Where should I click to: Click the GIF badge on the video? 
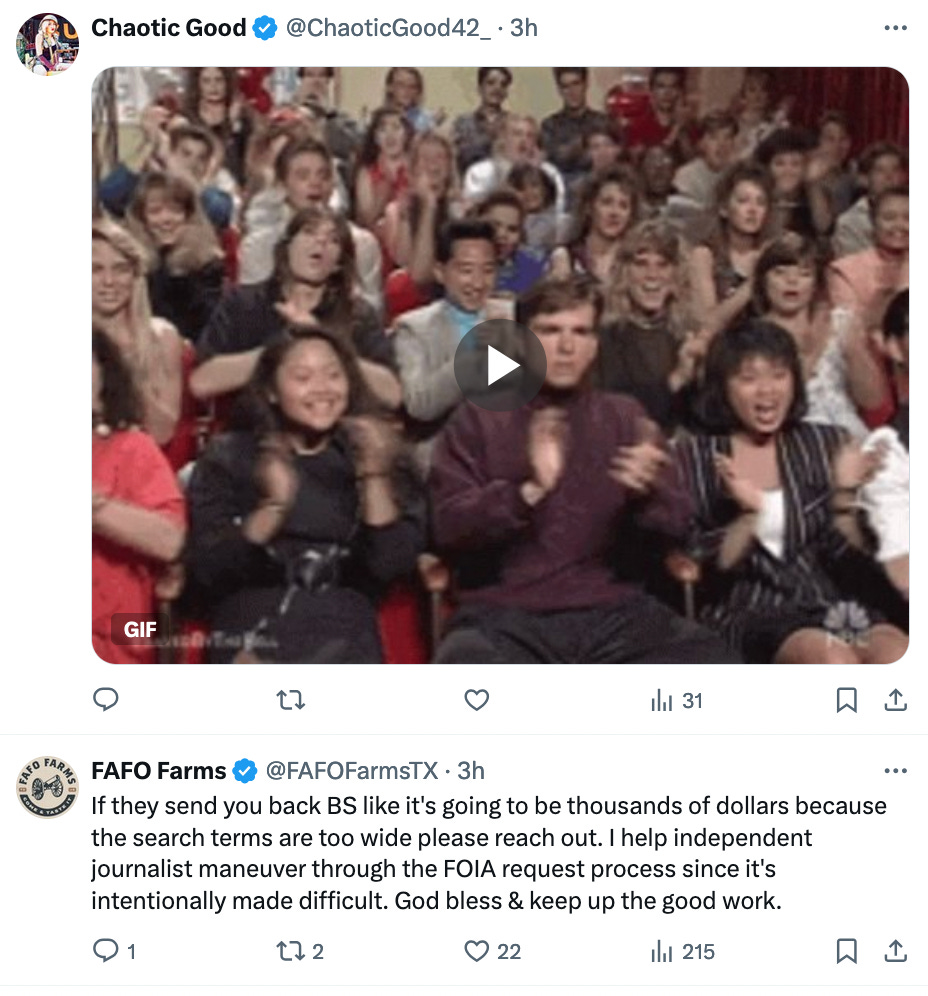140,630
